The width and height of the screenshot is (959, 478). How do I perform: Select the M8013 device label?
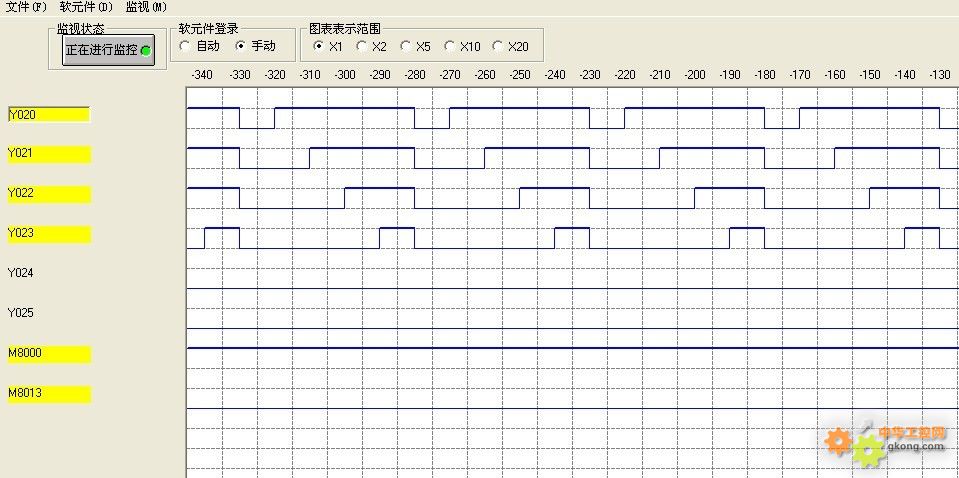click(48, 394)
